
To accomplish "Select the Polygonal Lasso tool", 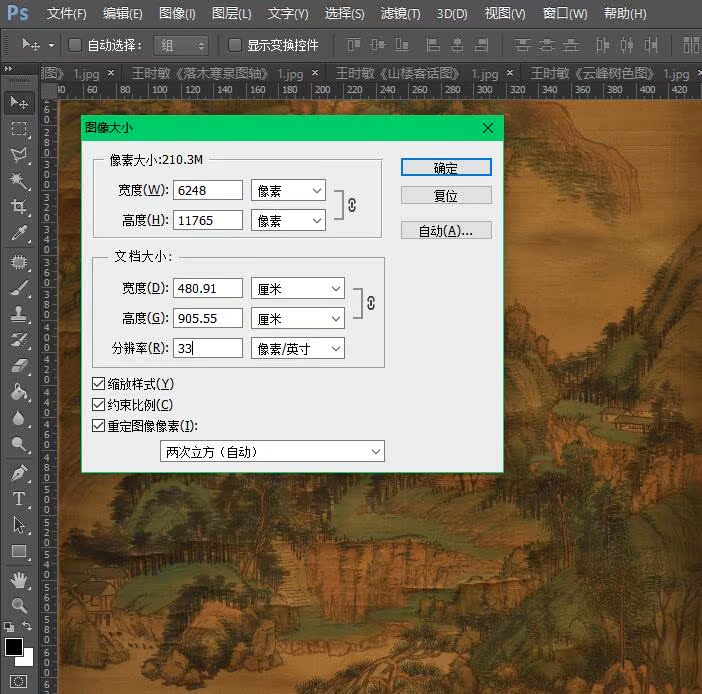I will coord(19,155).
